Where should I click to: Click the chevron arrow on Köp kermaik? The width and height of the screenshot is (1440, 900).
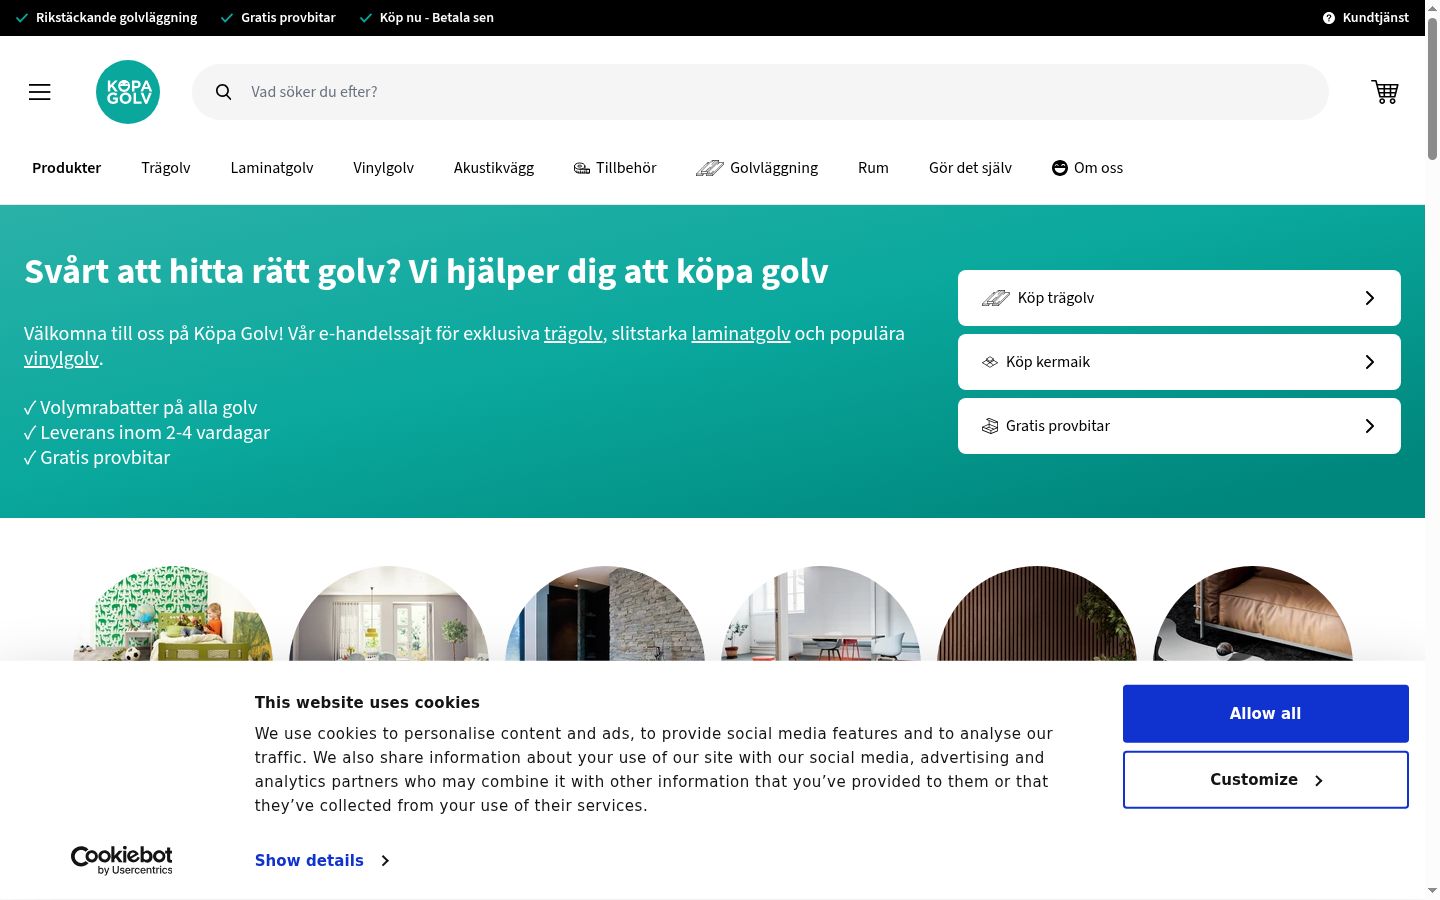[x=1370, y=362]
